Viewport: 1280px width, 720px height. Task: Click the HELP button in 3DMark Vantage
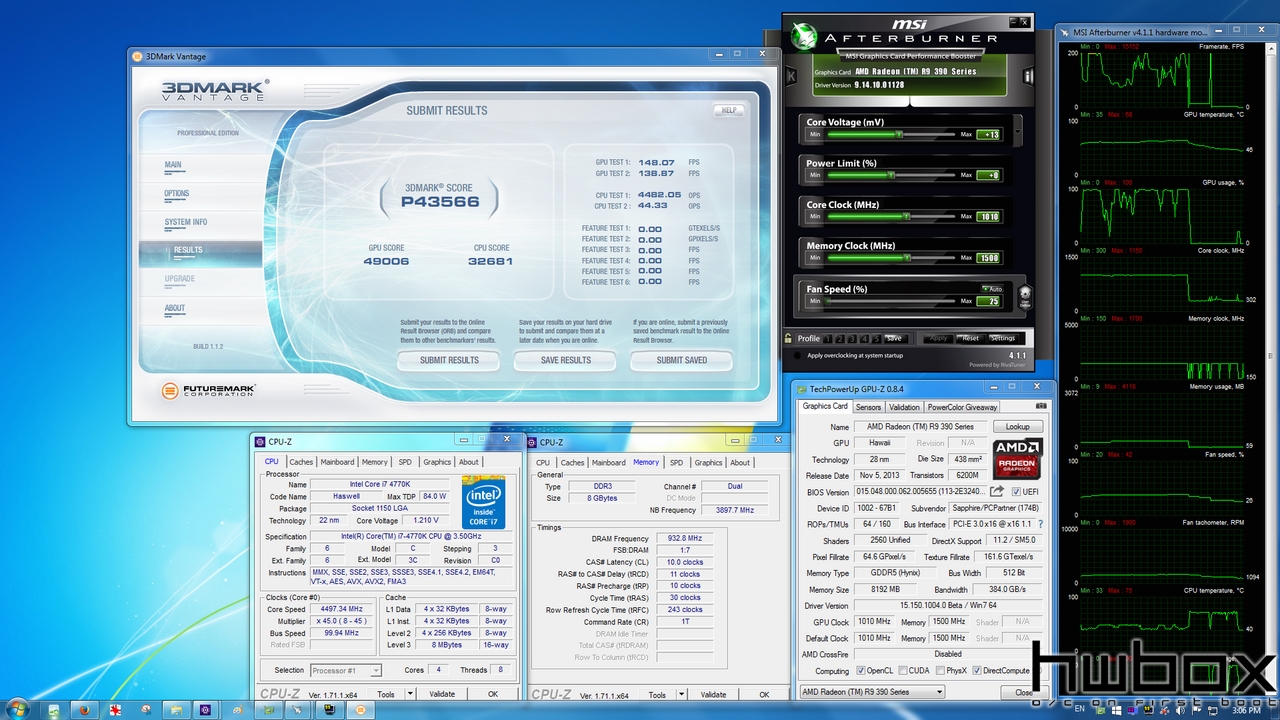729,110
